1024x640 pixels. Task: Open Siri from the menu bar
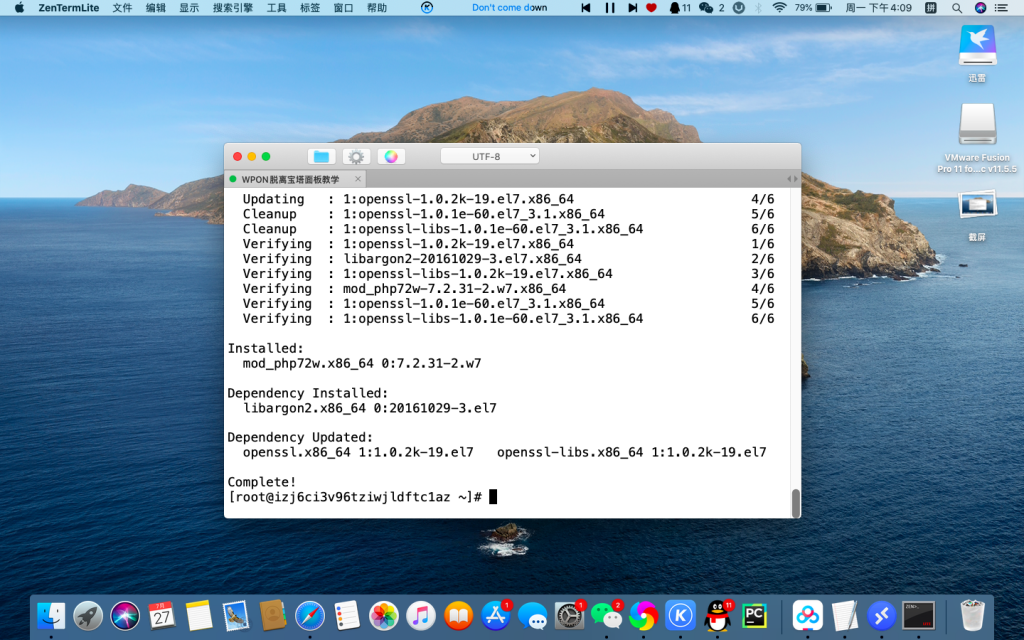coord(980,8)
